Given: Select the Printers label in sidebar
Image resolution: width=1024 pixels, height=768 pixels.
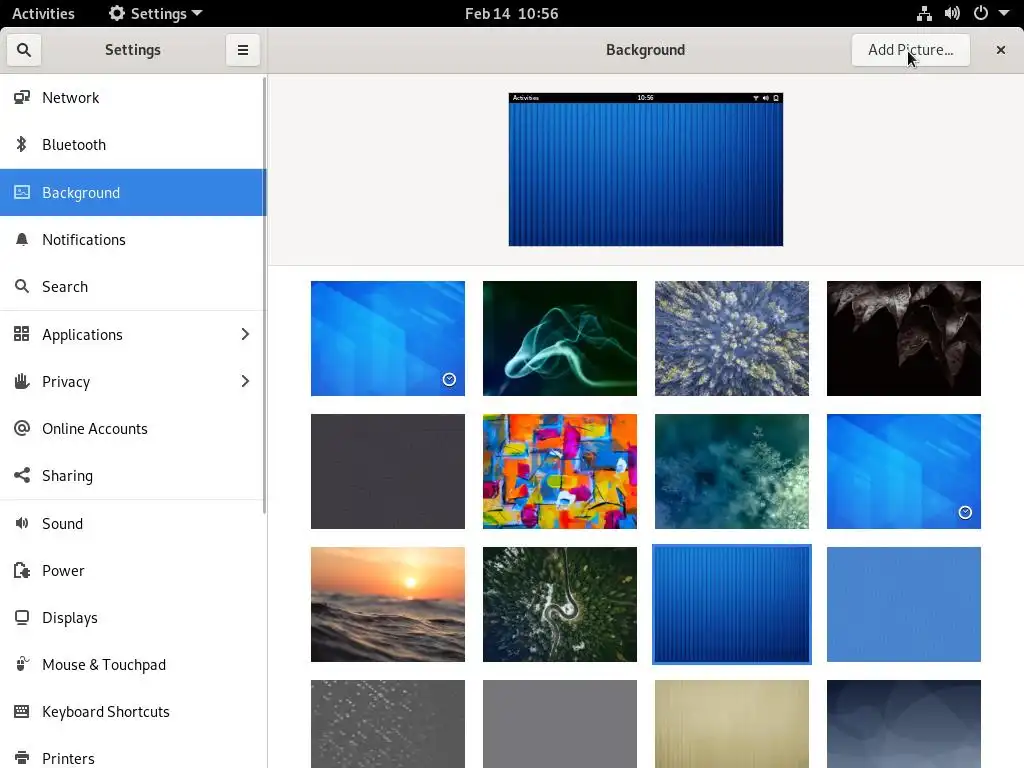Looking at the screenshot, I should click(x=69, y=758).
